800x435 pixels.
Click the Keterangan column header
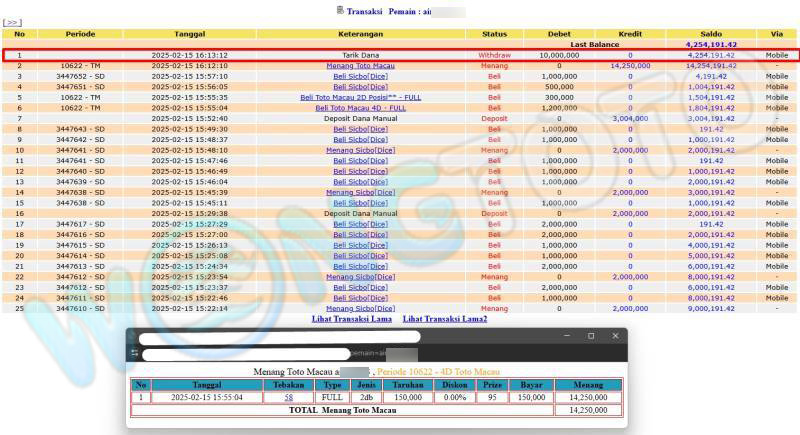tap(360, 34)
